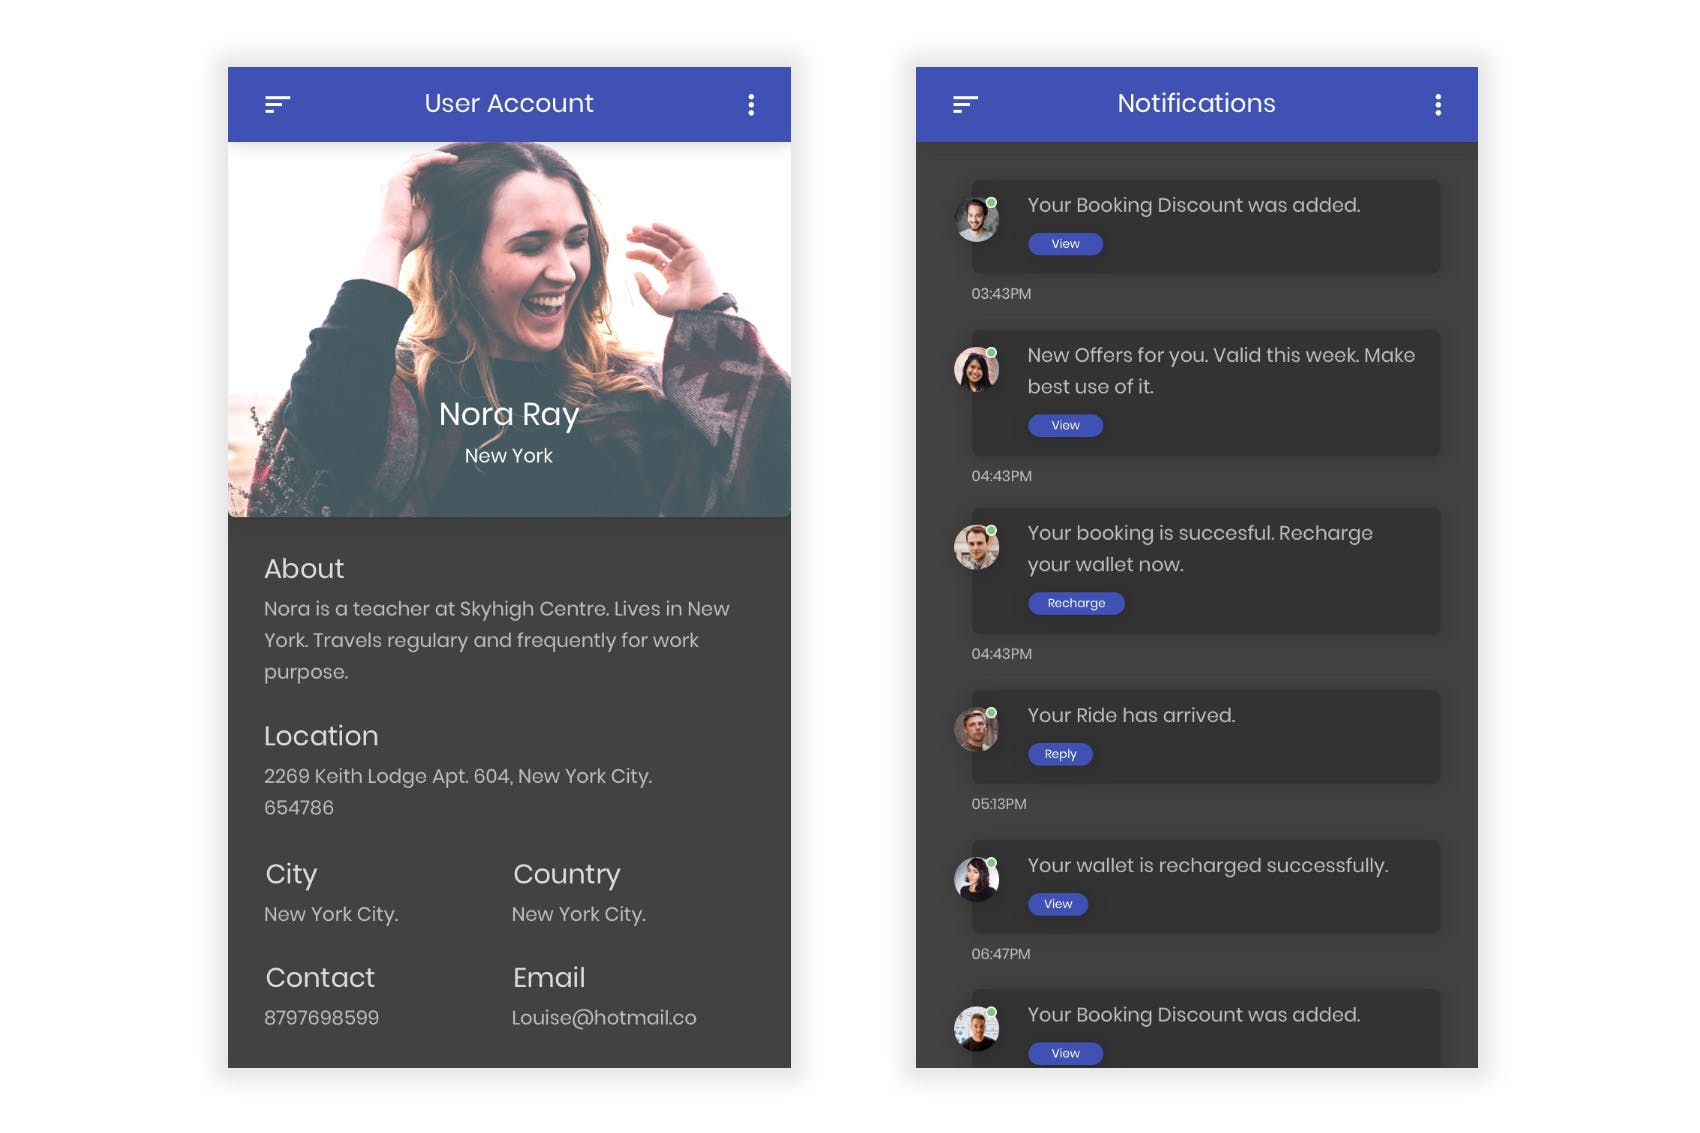Open the three-dot overflow menu on Notifications
Image resolution: width=1700 pixels, height=1133 pixels.
pos(1438,105)
